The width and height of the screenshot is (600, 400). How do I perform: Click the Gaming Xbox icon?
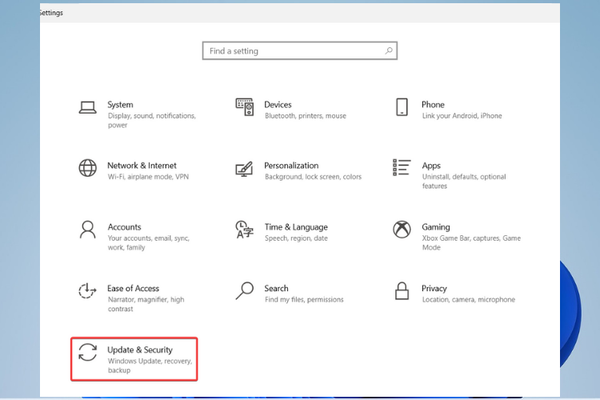tap(402, 229)
